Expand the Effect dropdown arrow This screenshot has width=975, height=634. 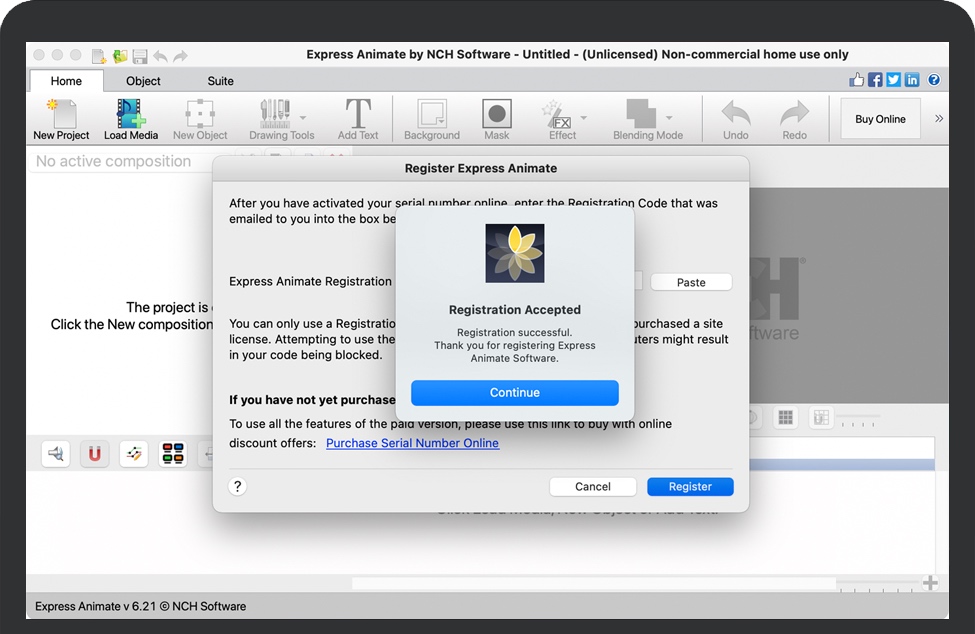[x=583, y=117]
